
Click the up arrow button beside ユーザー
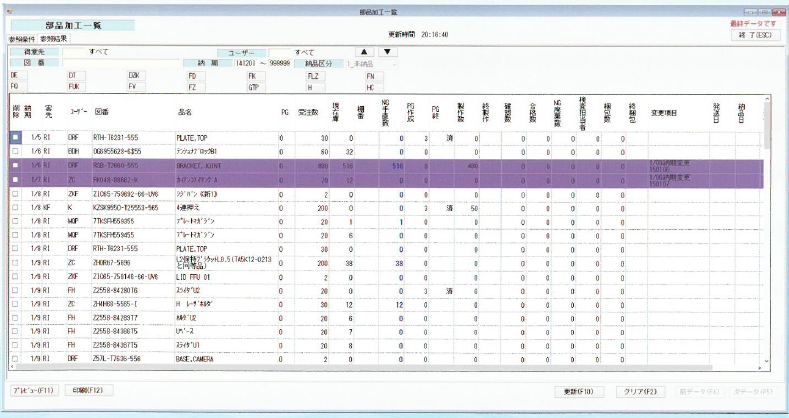click(364, 52)
